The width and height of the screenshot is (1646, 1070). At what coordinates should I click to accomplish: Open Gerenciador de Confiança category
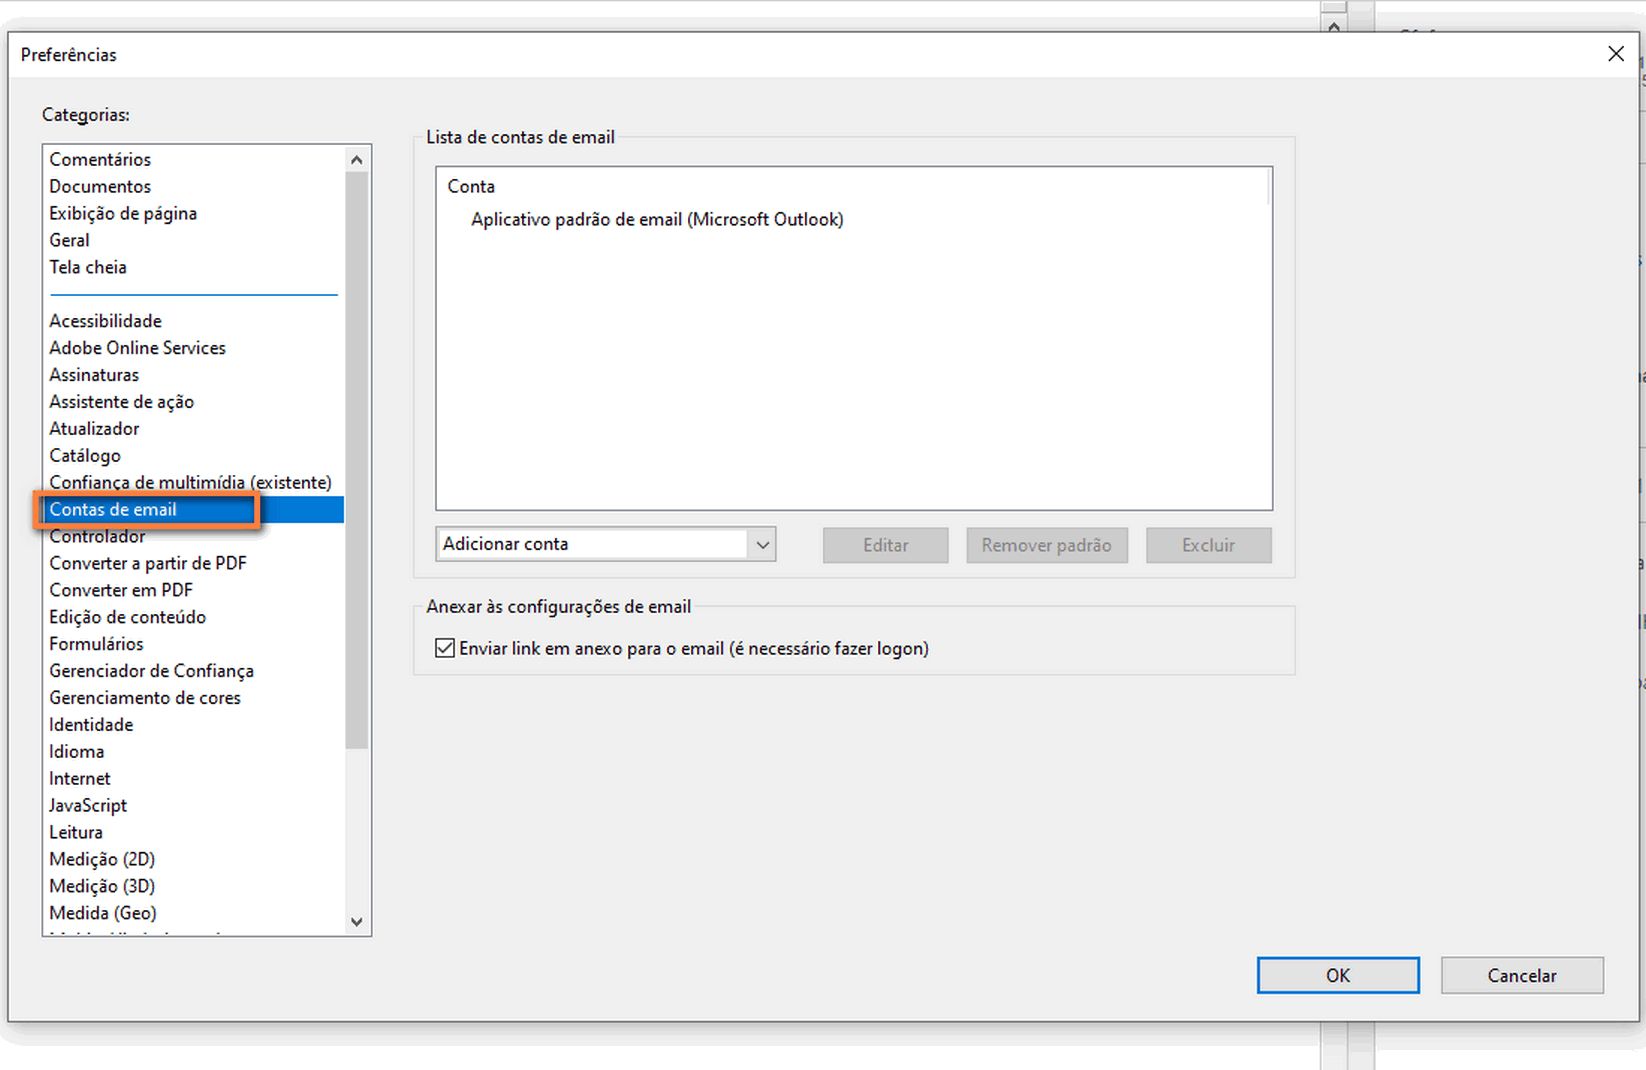(x=151, y=672)
